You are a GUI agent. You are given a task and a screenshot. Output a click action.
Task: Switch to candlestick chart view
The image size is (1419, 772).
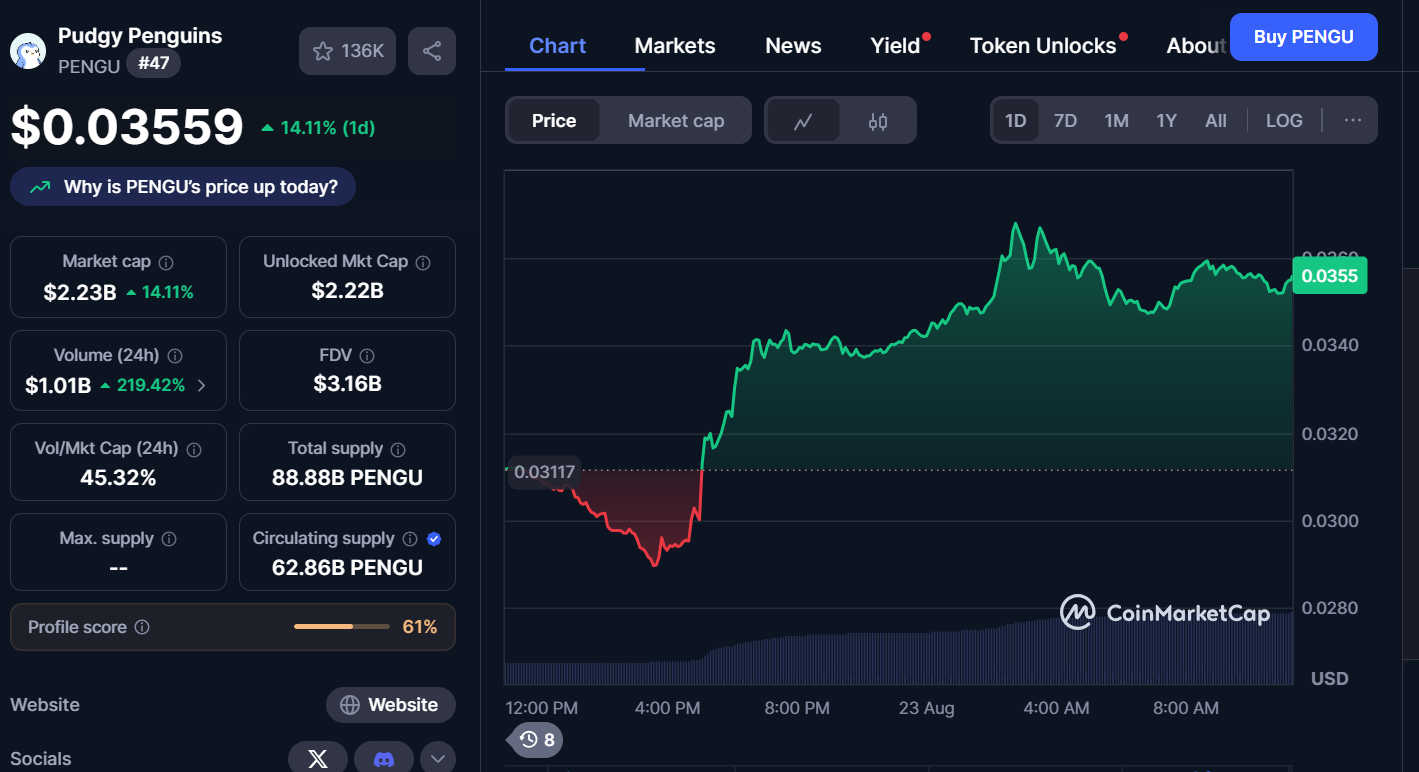878,121
